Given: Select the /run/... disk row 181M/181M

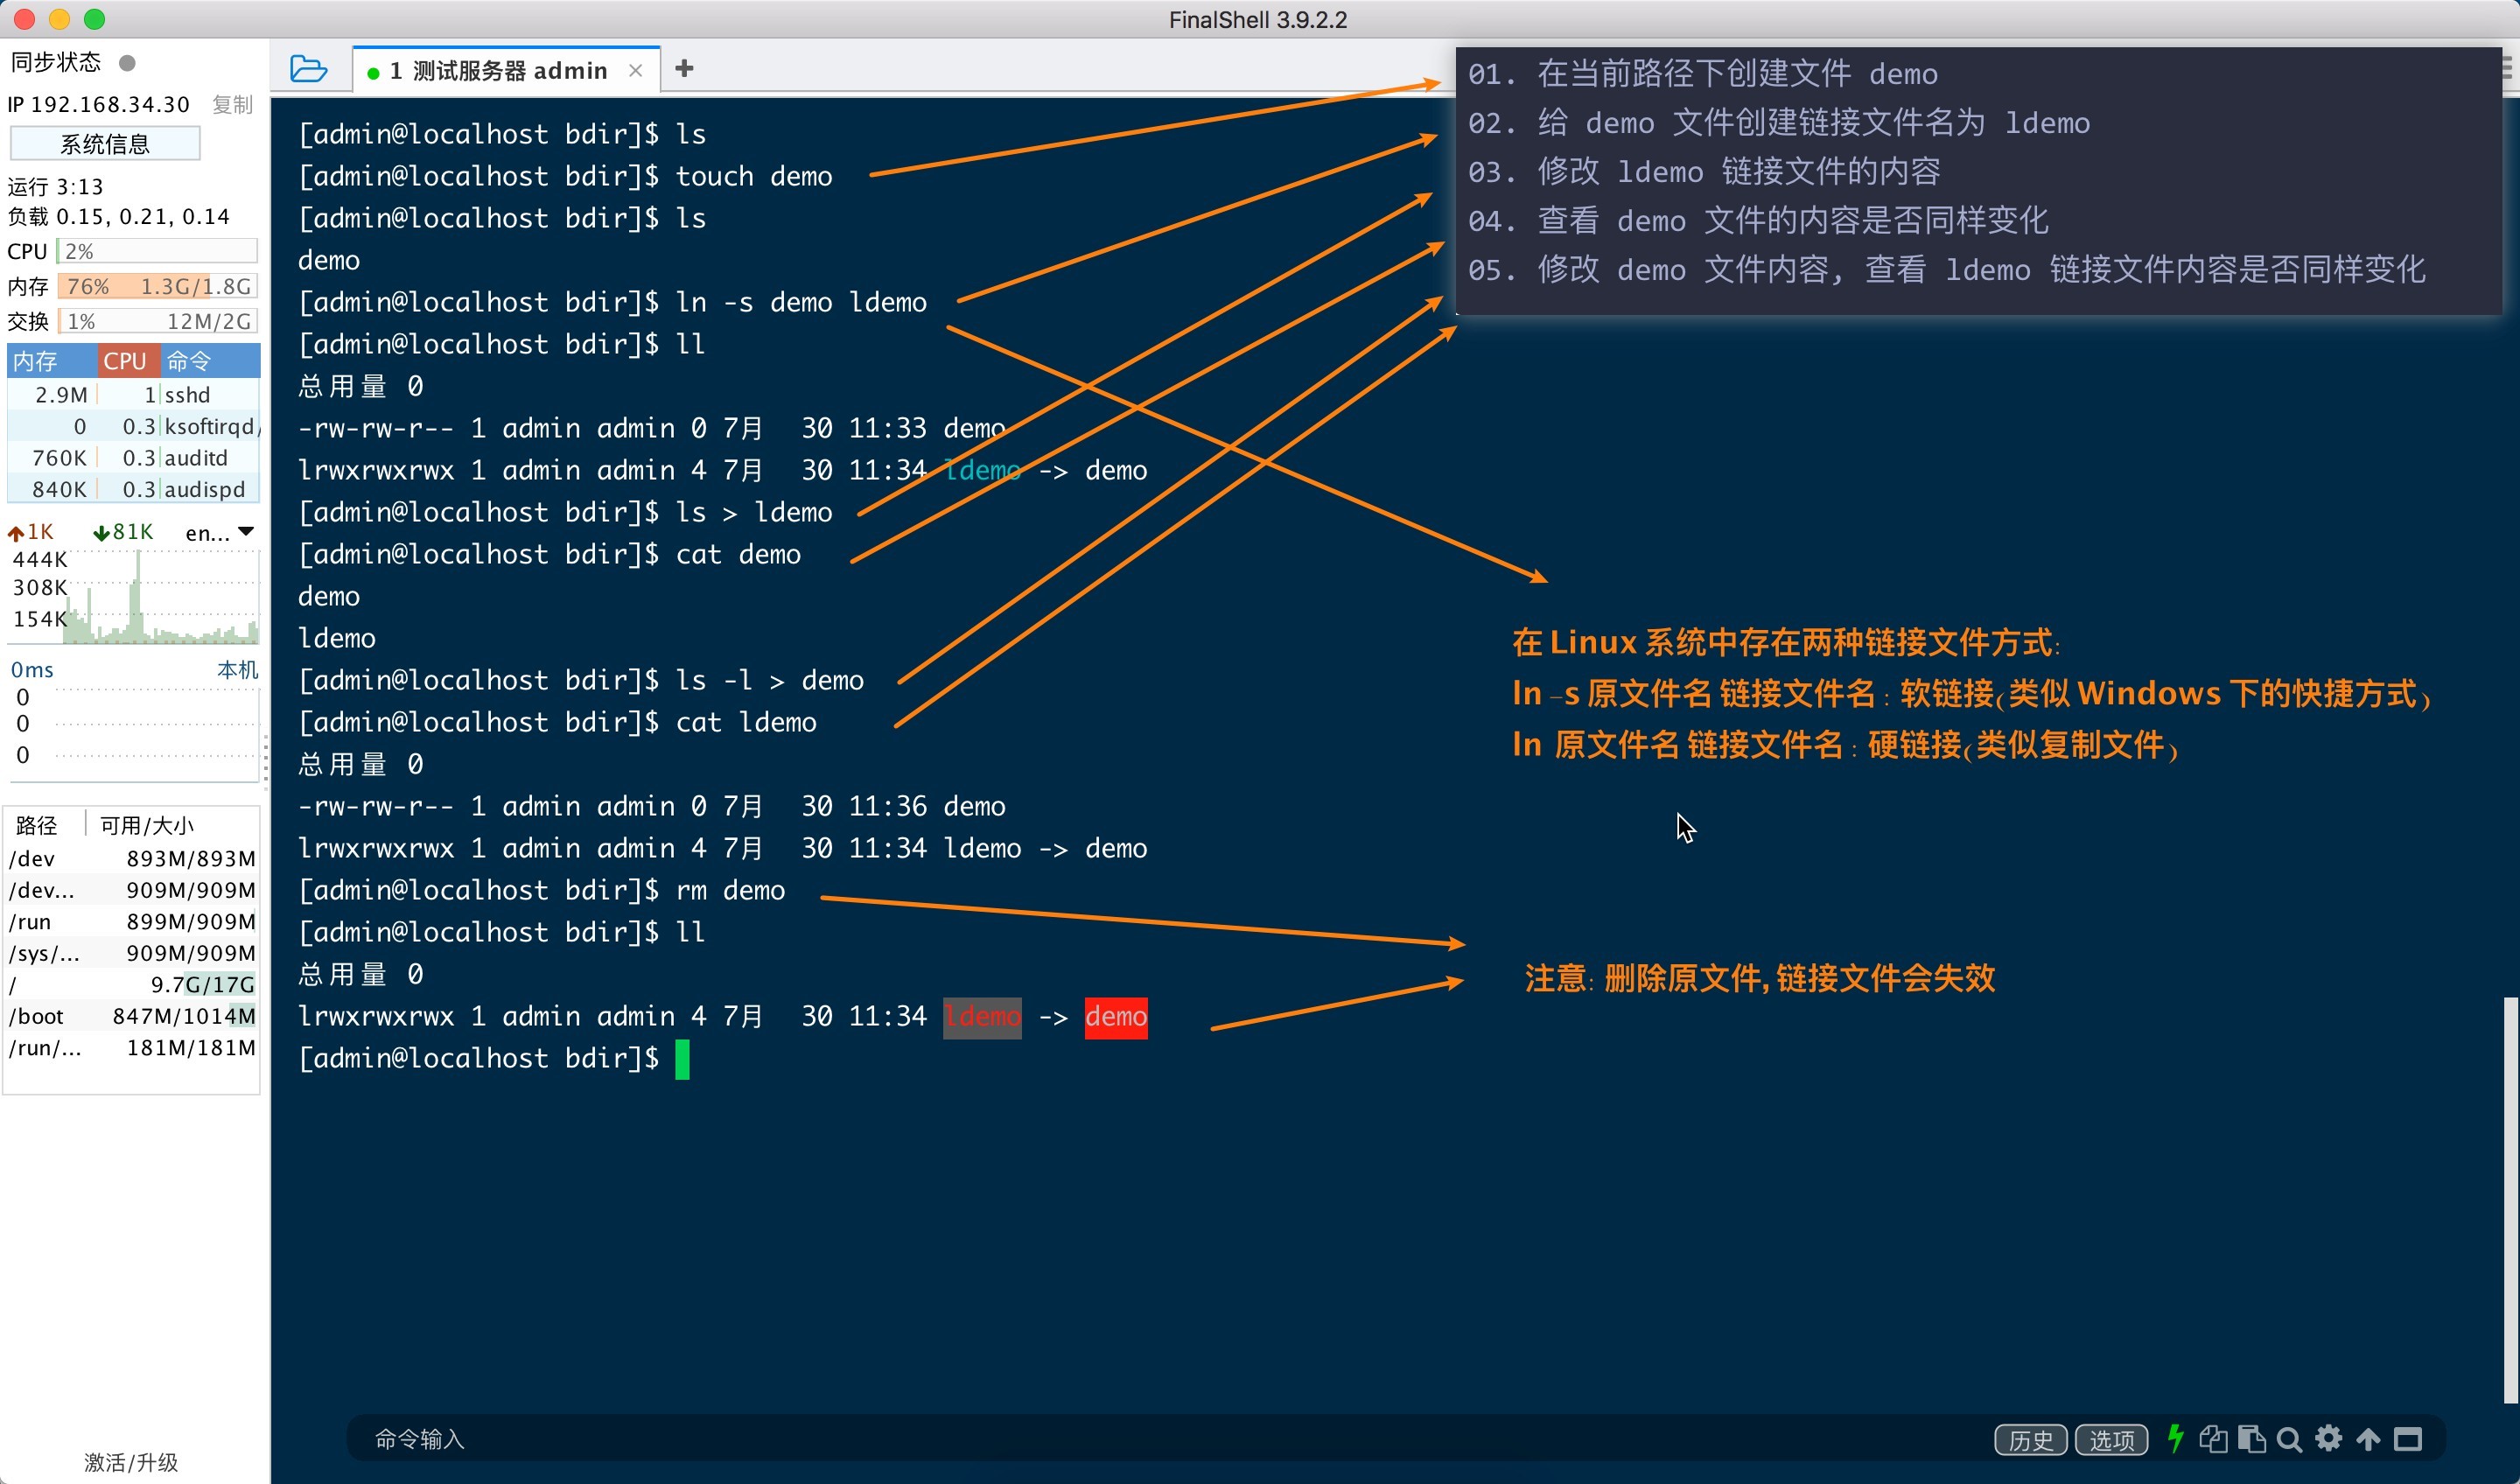Looking at the screenshot, I should tap(132, 1048).
